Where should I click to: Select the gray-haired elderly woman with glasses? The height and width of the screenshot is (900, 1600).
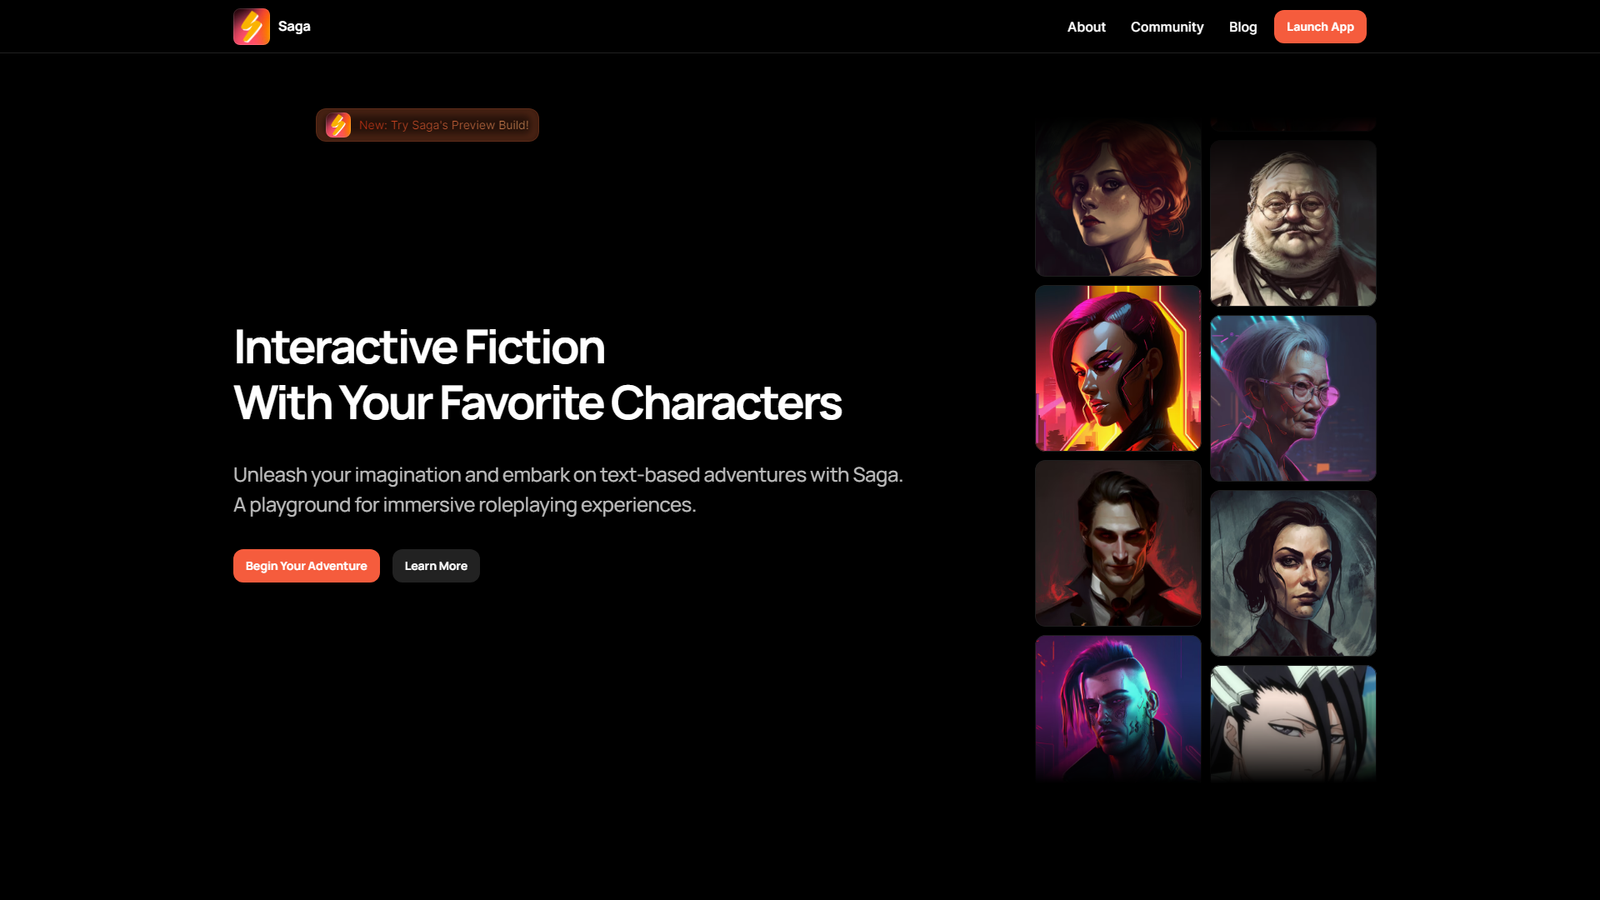tap(1293, 398)
